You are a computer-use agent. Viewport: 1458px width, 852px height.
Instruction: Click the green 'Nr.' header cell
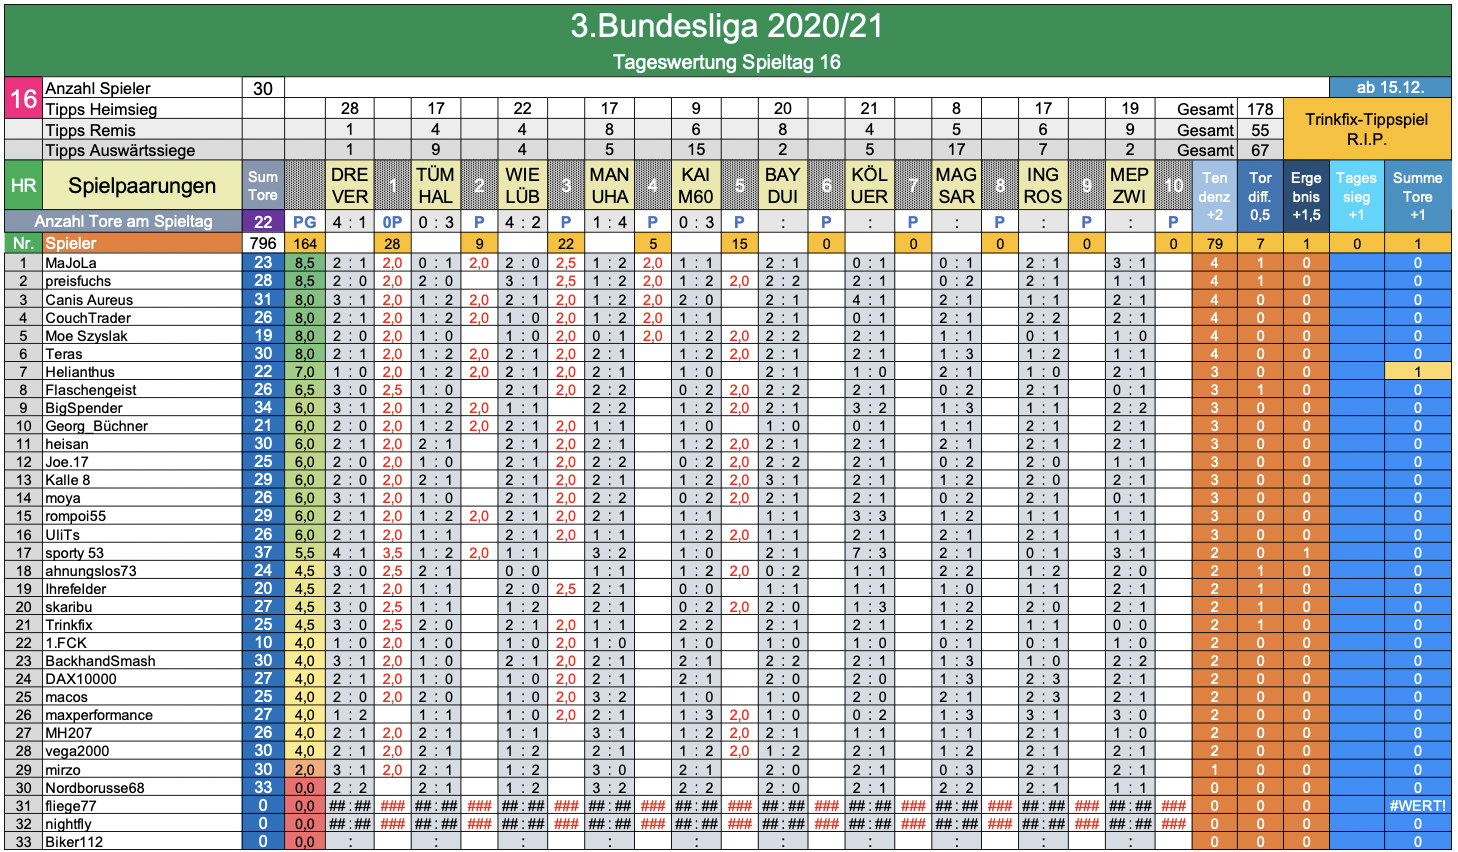click(x=23, y=243)
